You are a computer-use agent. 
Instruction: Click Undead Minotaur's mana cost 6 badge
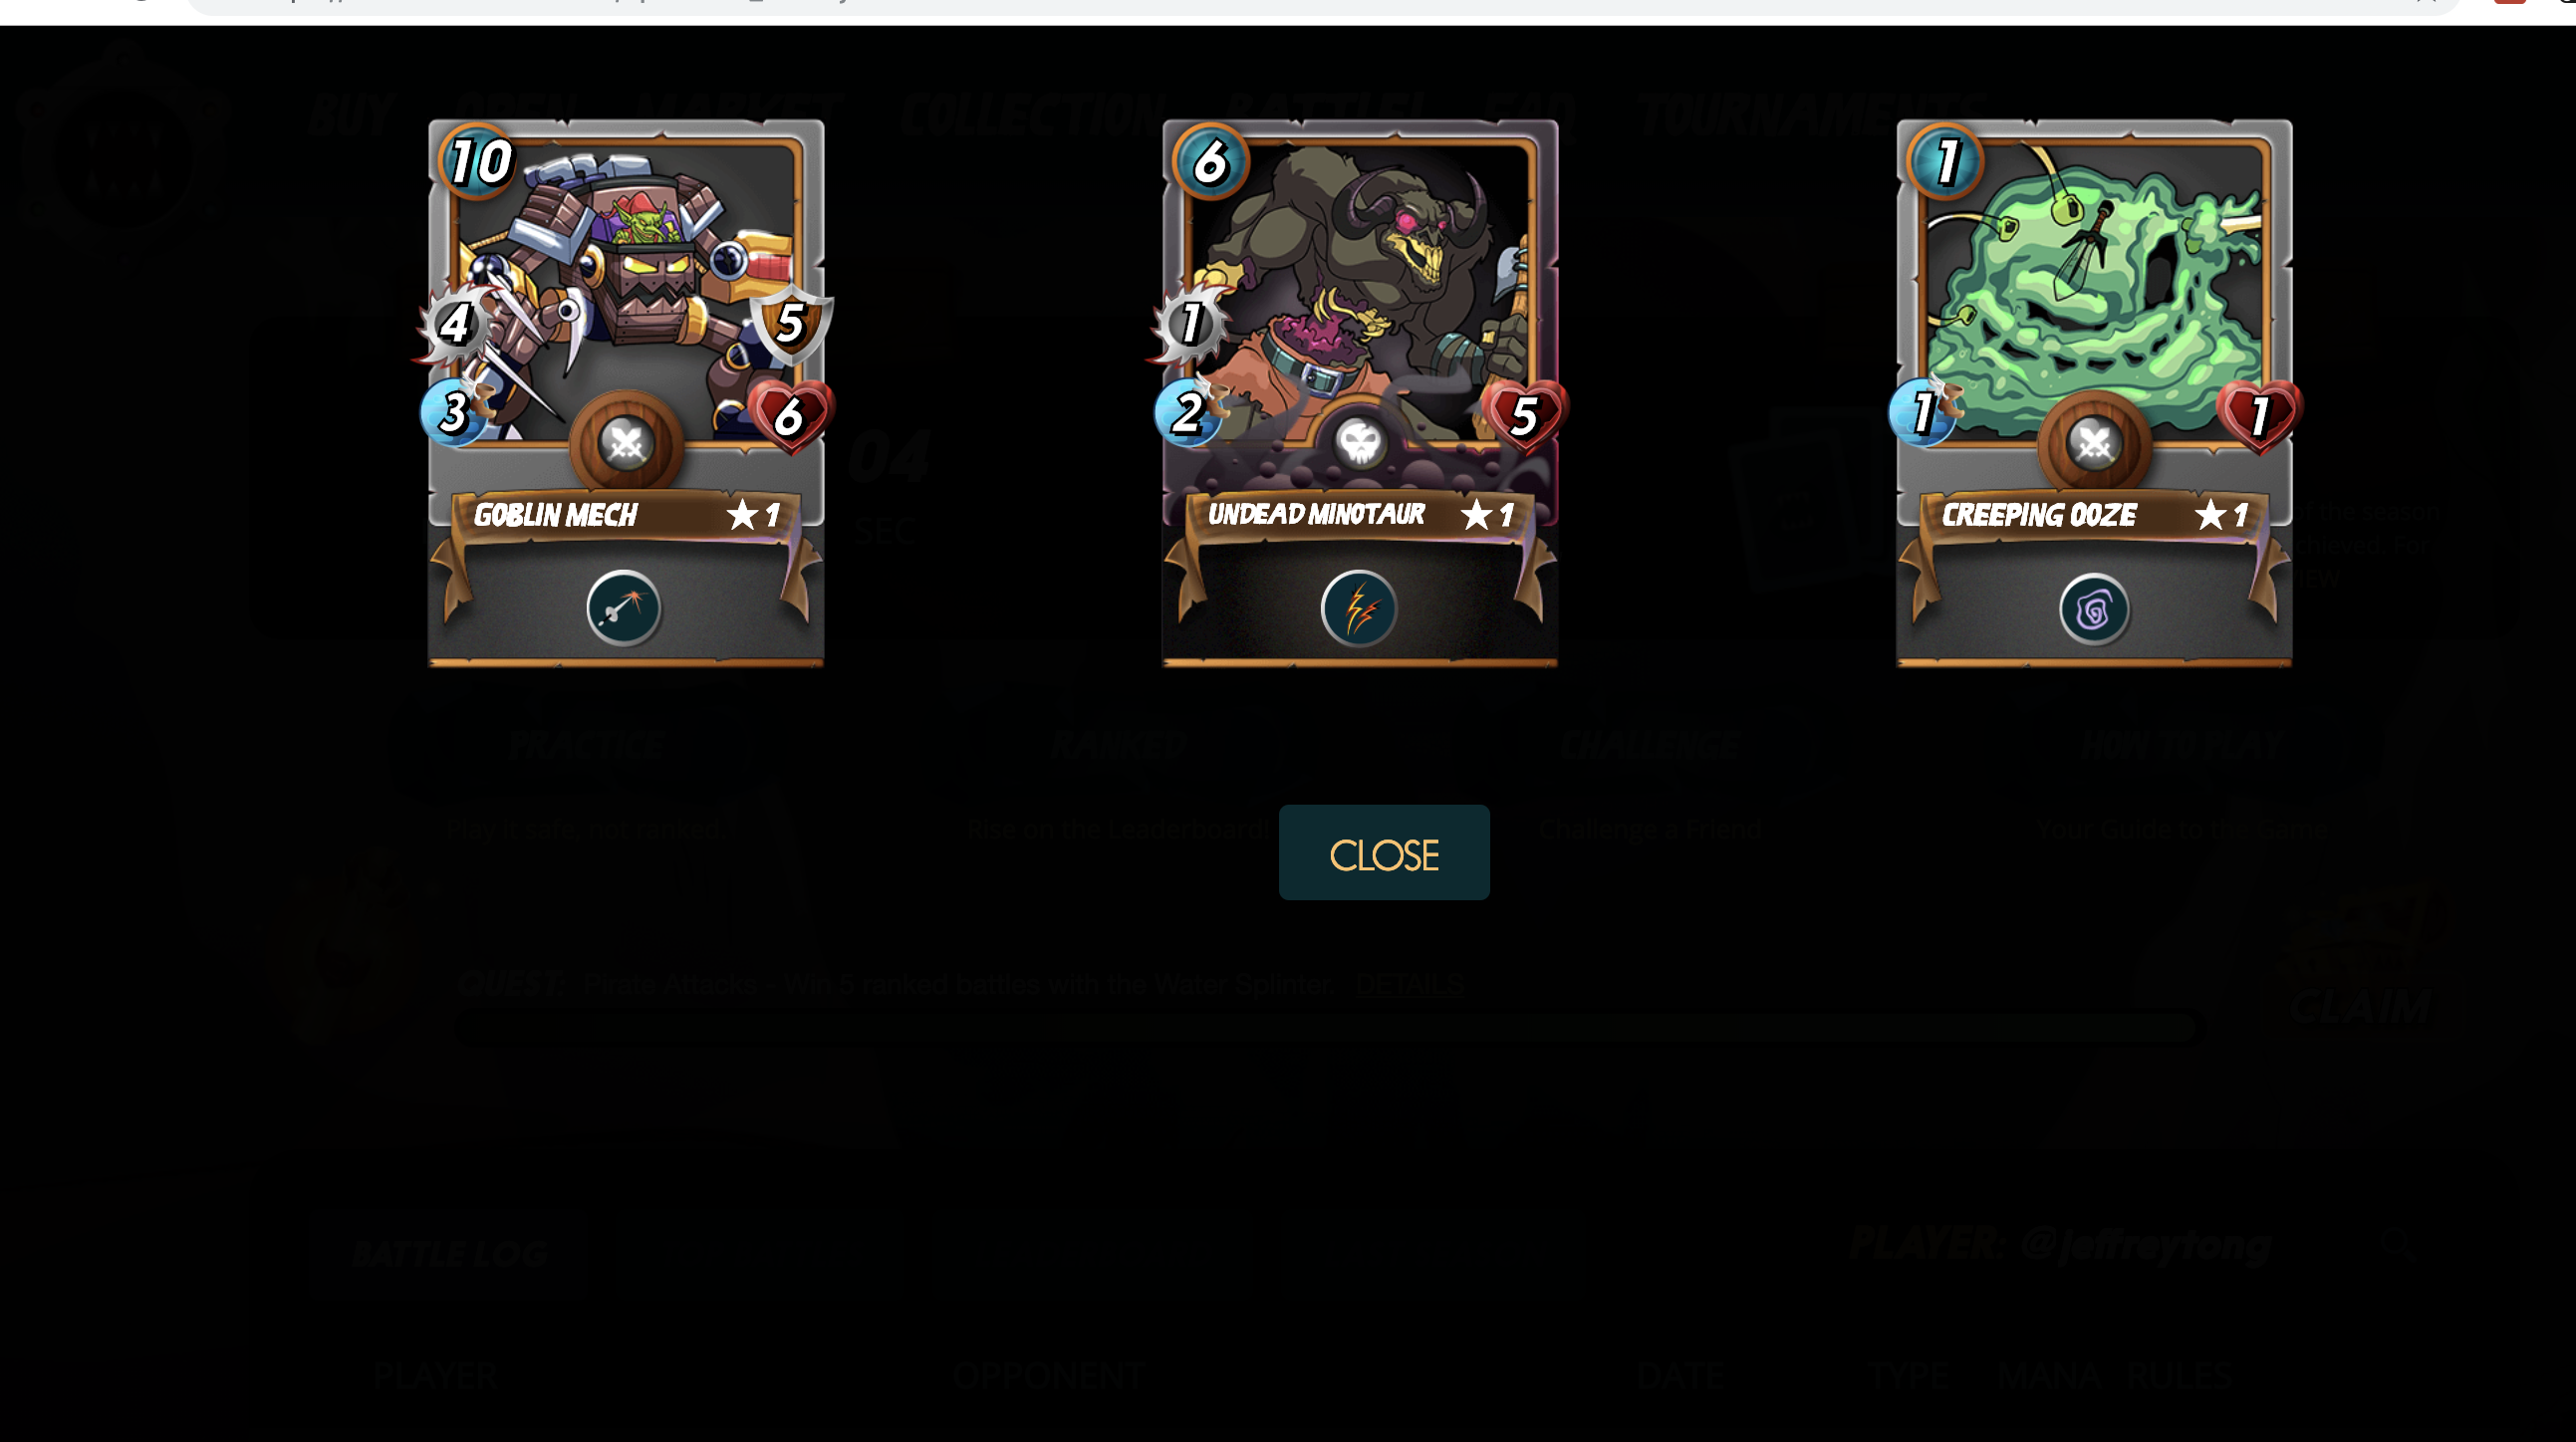tap(1210, 160)
